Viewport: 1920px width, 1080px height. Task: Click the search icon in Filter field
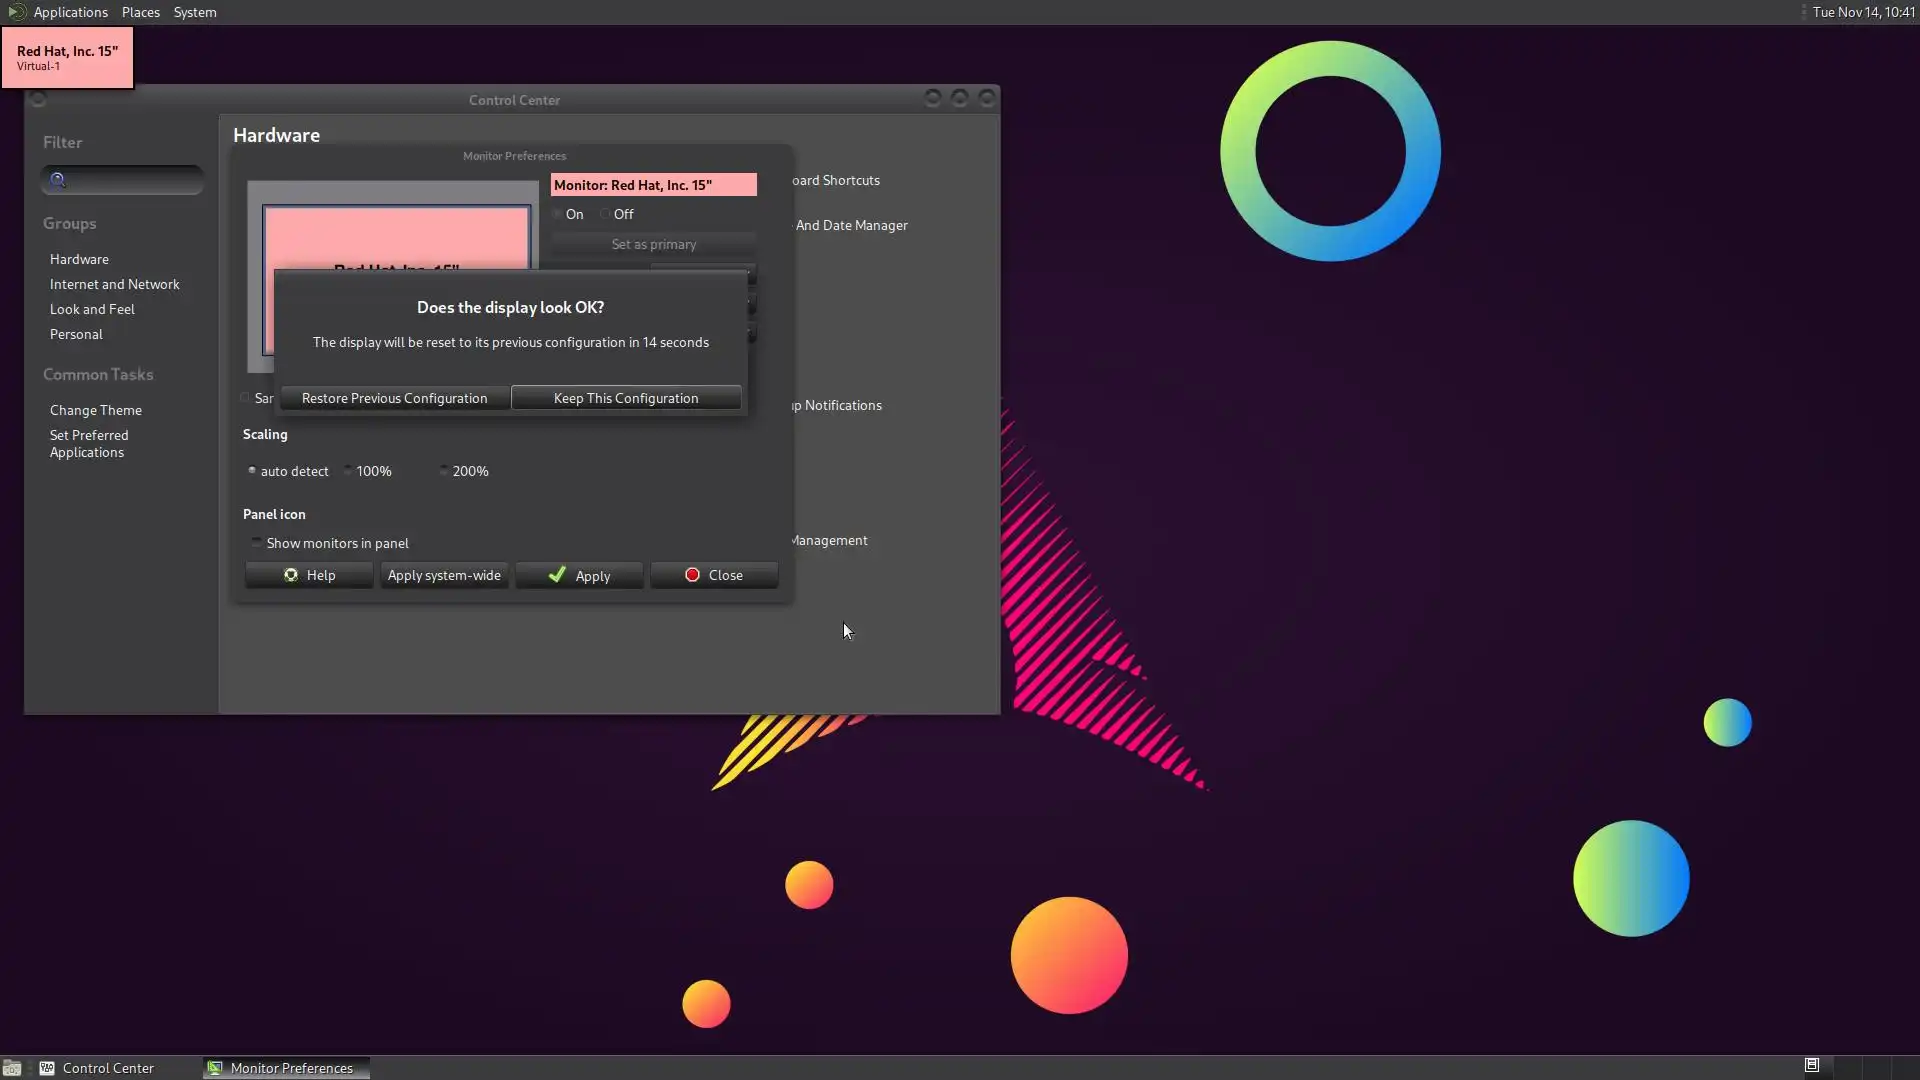point(58,180)
